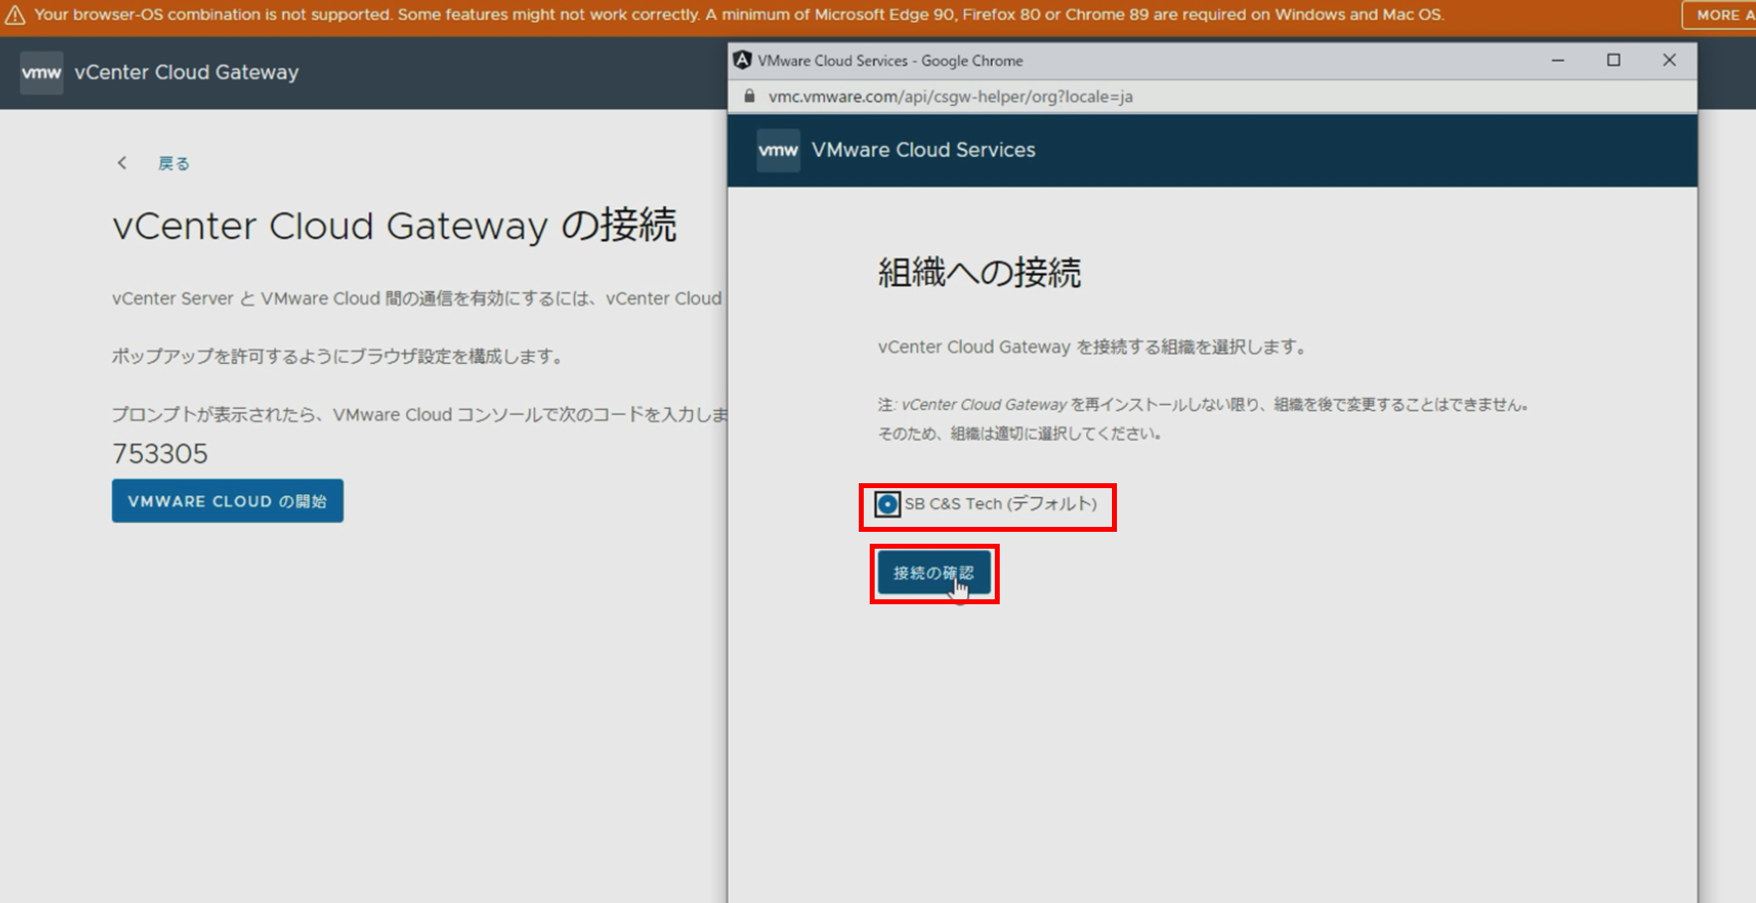Click the MORE button in the warning banner
The image size is (1756, 903).
pos(1719,15)
